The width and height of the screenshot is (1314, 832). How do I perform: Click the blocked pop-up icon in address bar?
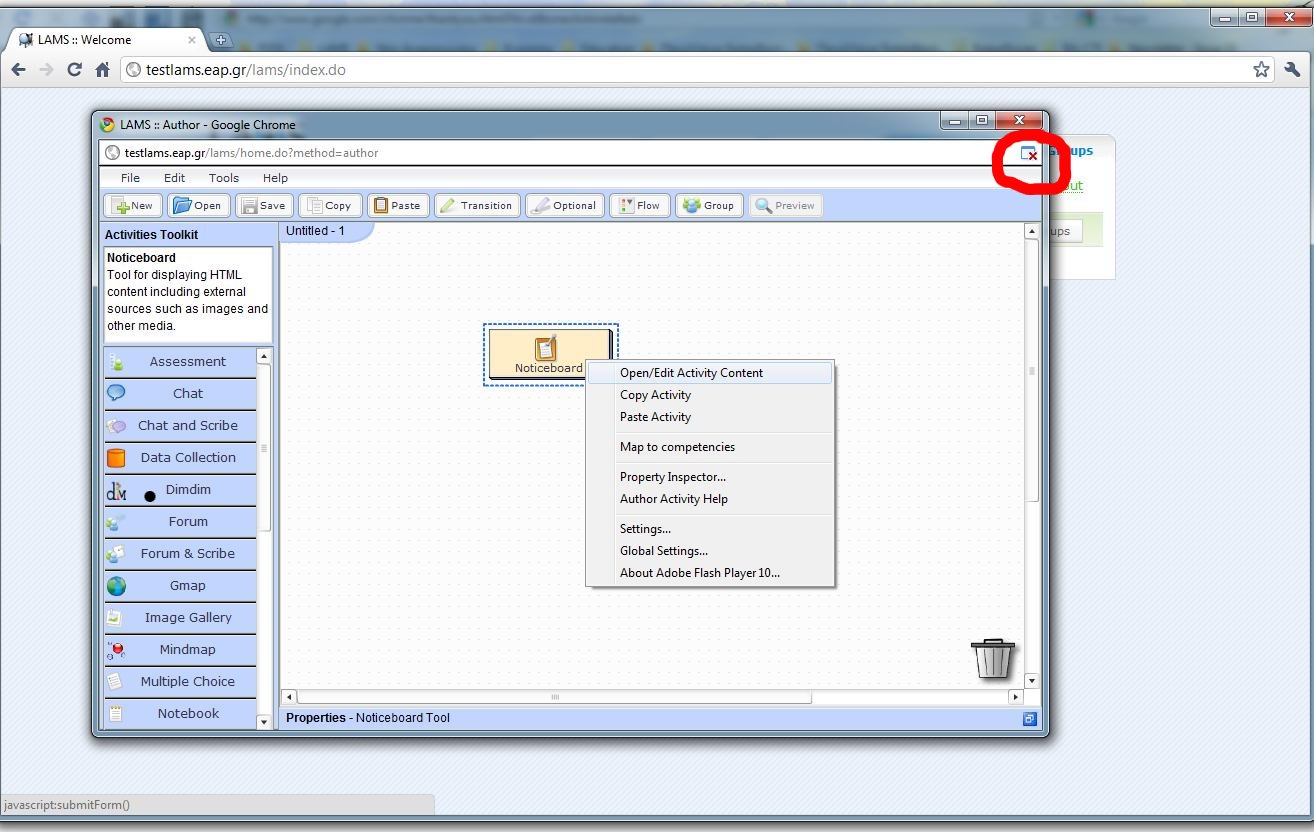(1028, 154)
